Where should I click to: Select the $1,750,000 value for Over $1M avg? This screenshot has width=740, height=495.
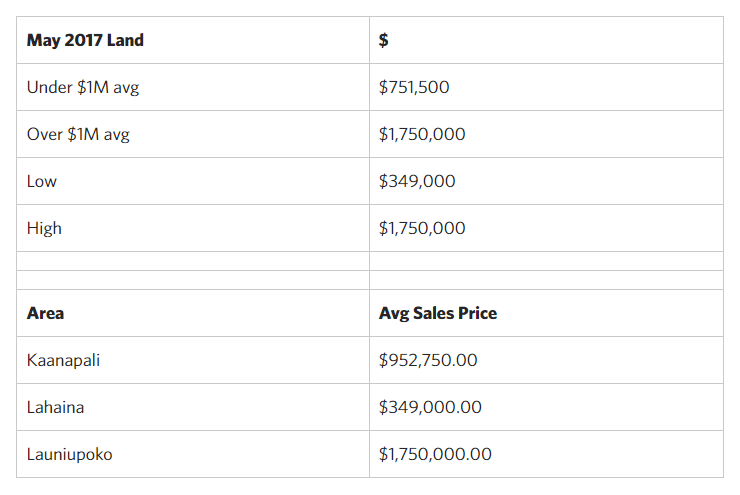coord(422,134)
